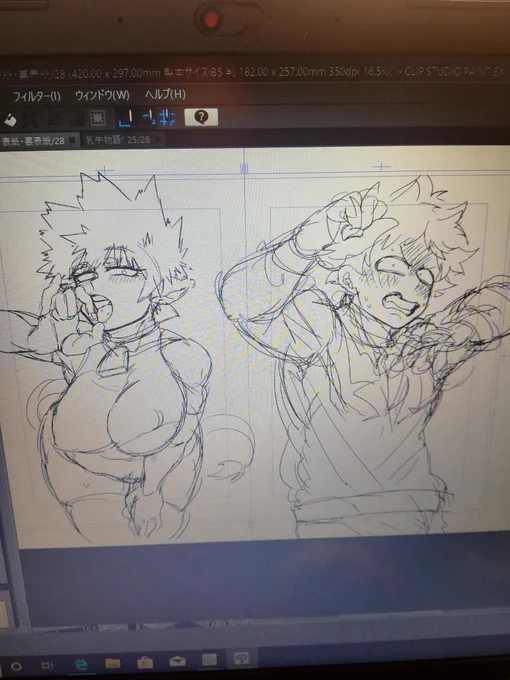Open File Explorer from the taskbar
Image resolution: width=510 pixels, height=680 pixels.
[x=113, y=663]
